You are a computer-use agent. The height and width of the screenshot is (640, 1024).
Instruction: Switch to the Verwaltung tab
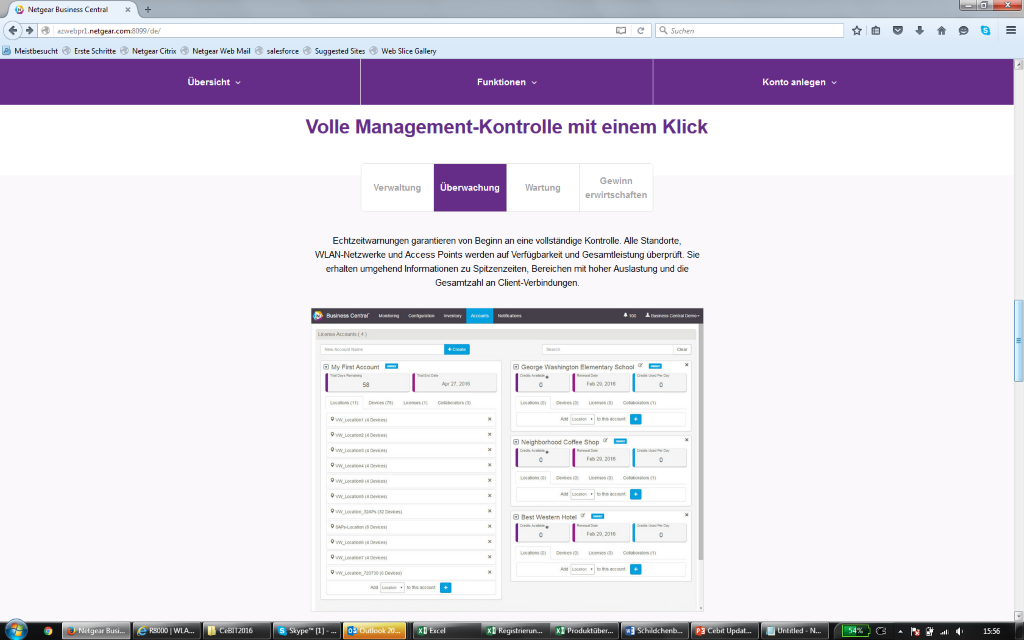[397, 187]
